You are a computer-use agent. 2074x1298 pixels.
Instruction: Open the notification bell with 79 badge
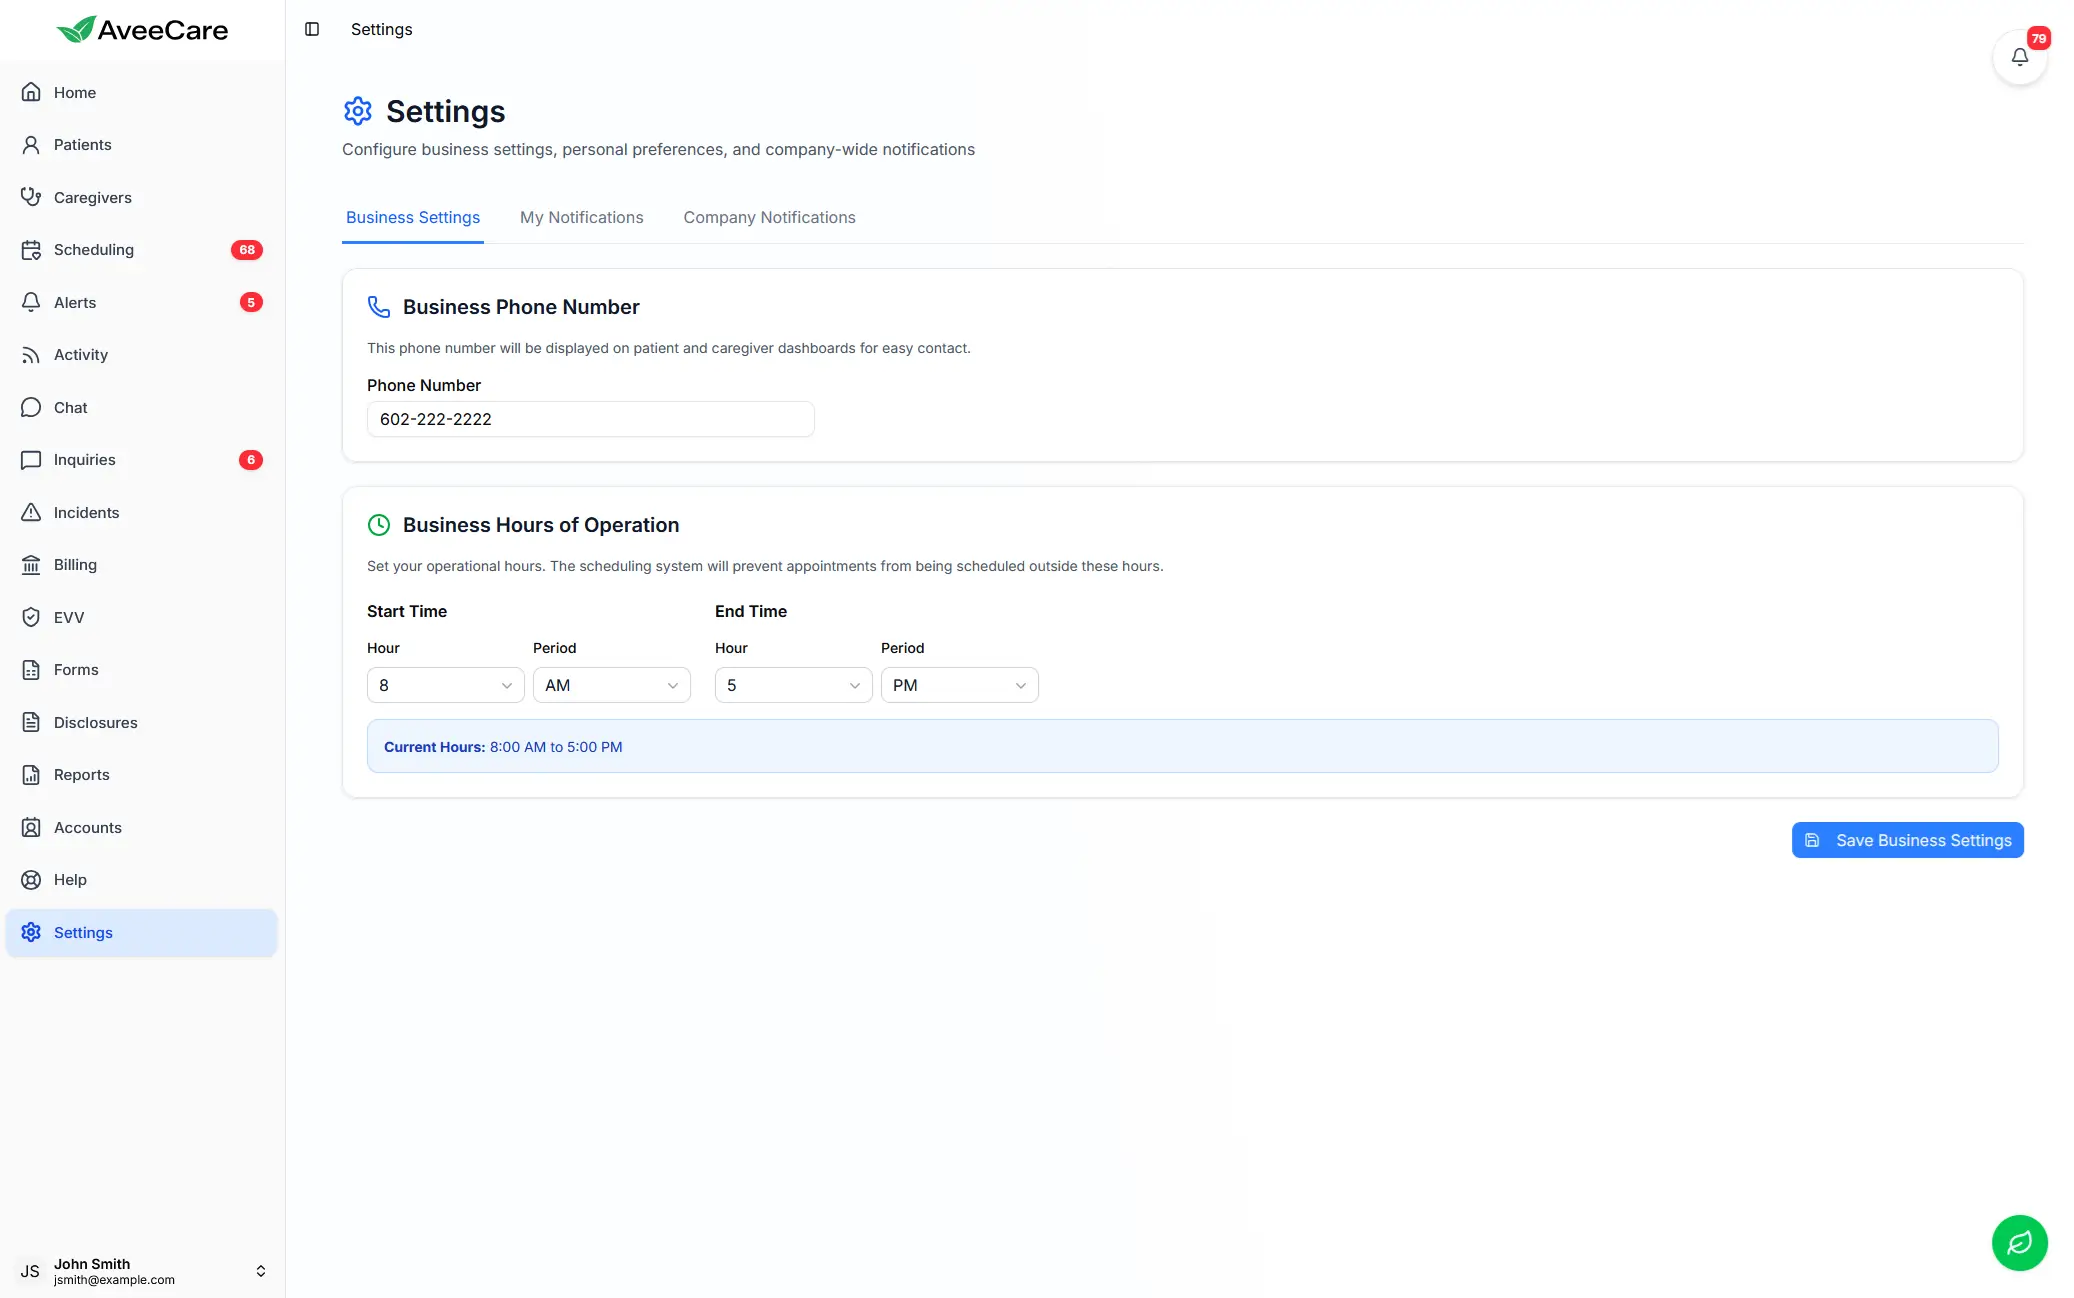tap(2020, 57)
